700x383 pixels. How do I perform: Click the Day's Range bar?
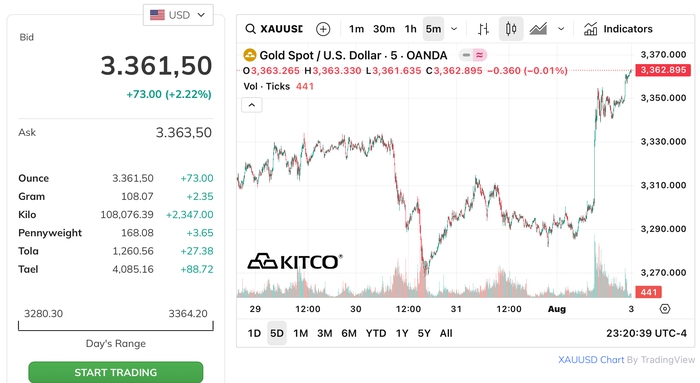116,326
